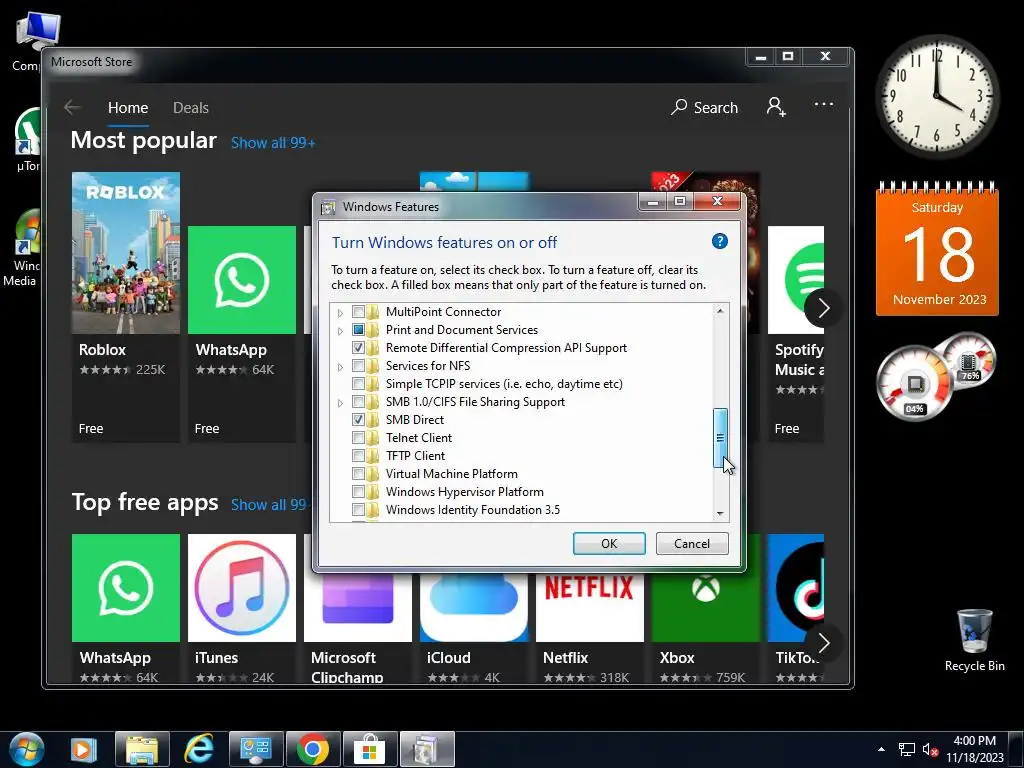Check Windows Identity Foundation 3.5 checkbox
Image resolution: width=1024 pixels, height=768 pixels.
click(358, 509)
